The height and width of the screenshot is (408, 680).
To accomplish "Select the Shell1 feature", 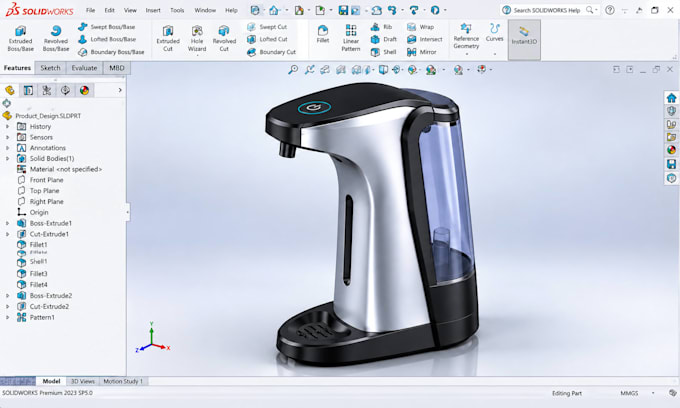I will (33, 262).
